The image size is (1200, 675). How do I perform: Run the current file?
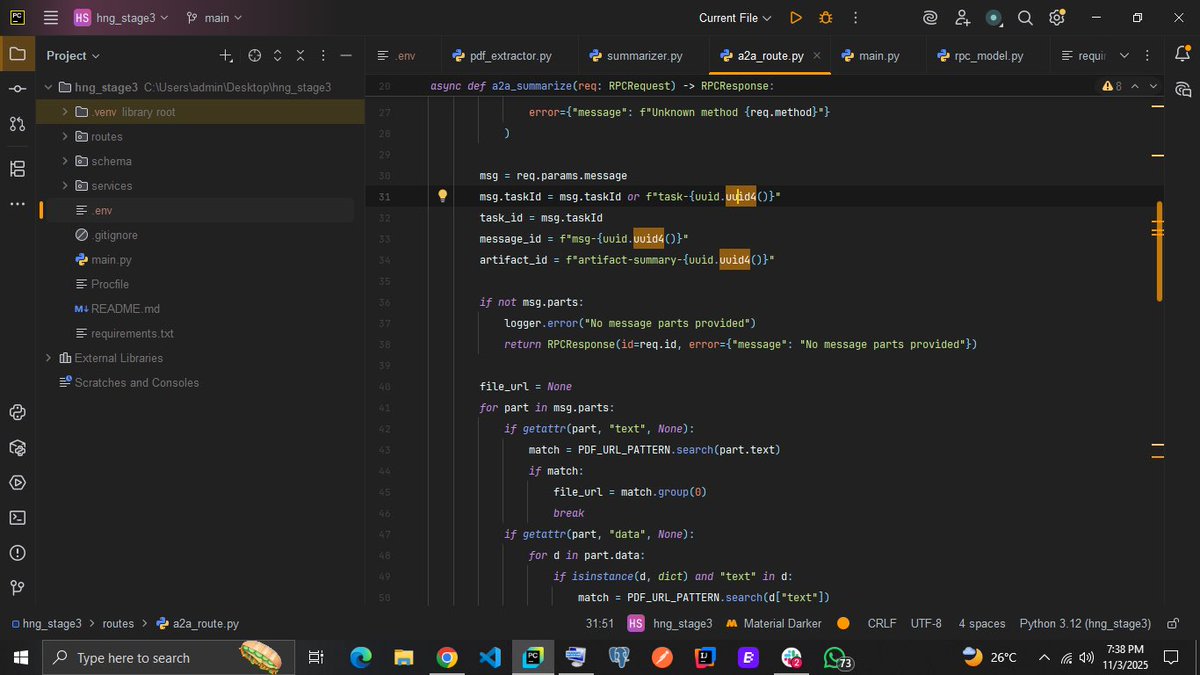click(x=796, y=18)
